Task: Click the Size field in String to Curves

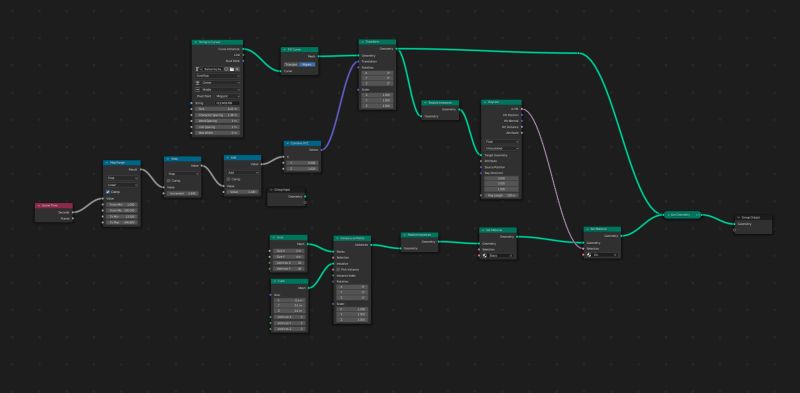Action: (218, 109)
